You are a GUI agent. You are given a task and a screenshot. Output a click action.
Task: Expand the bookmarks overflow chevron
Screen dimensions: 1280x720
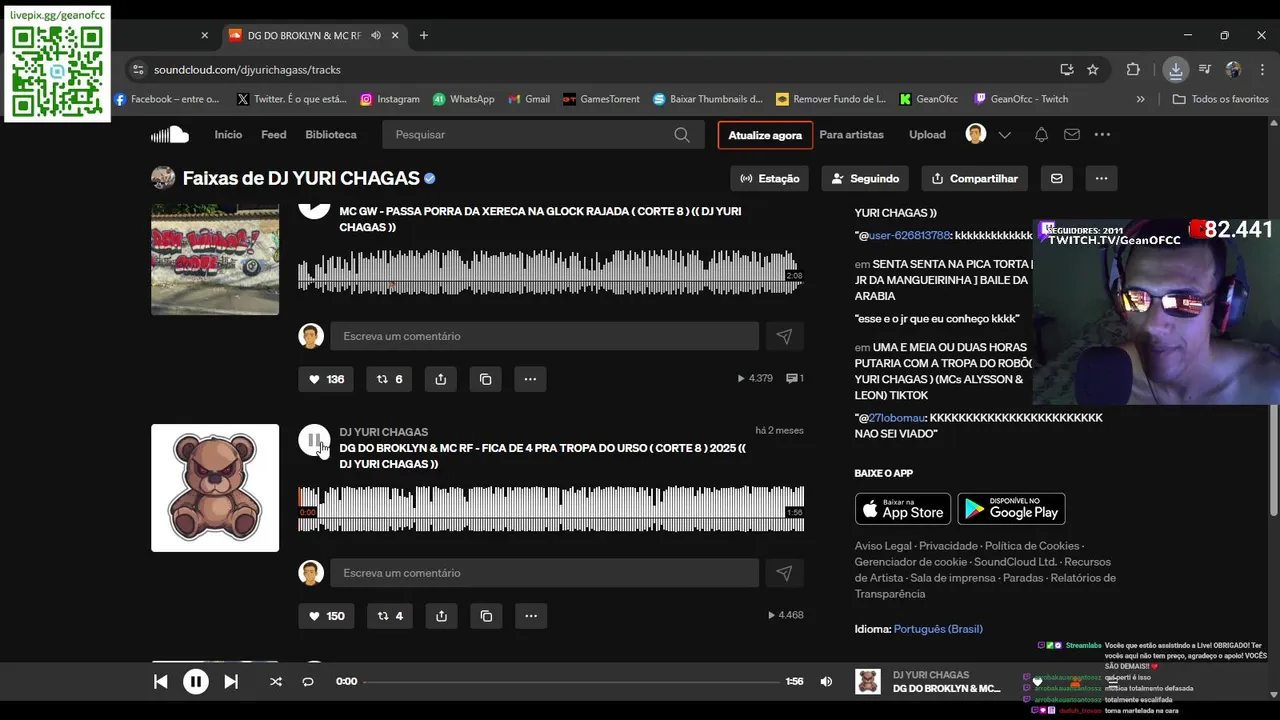point(1140,99)
